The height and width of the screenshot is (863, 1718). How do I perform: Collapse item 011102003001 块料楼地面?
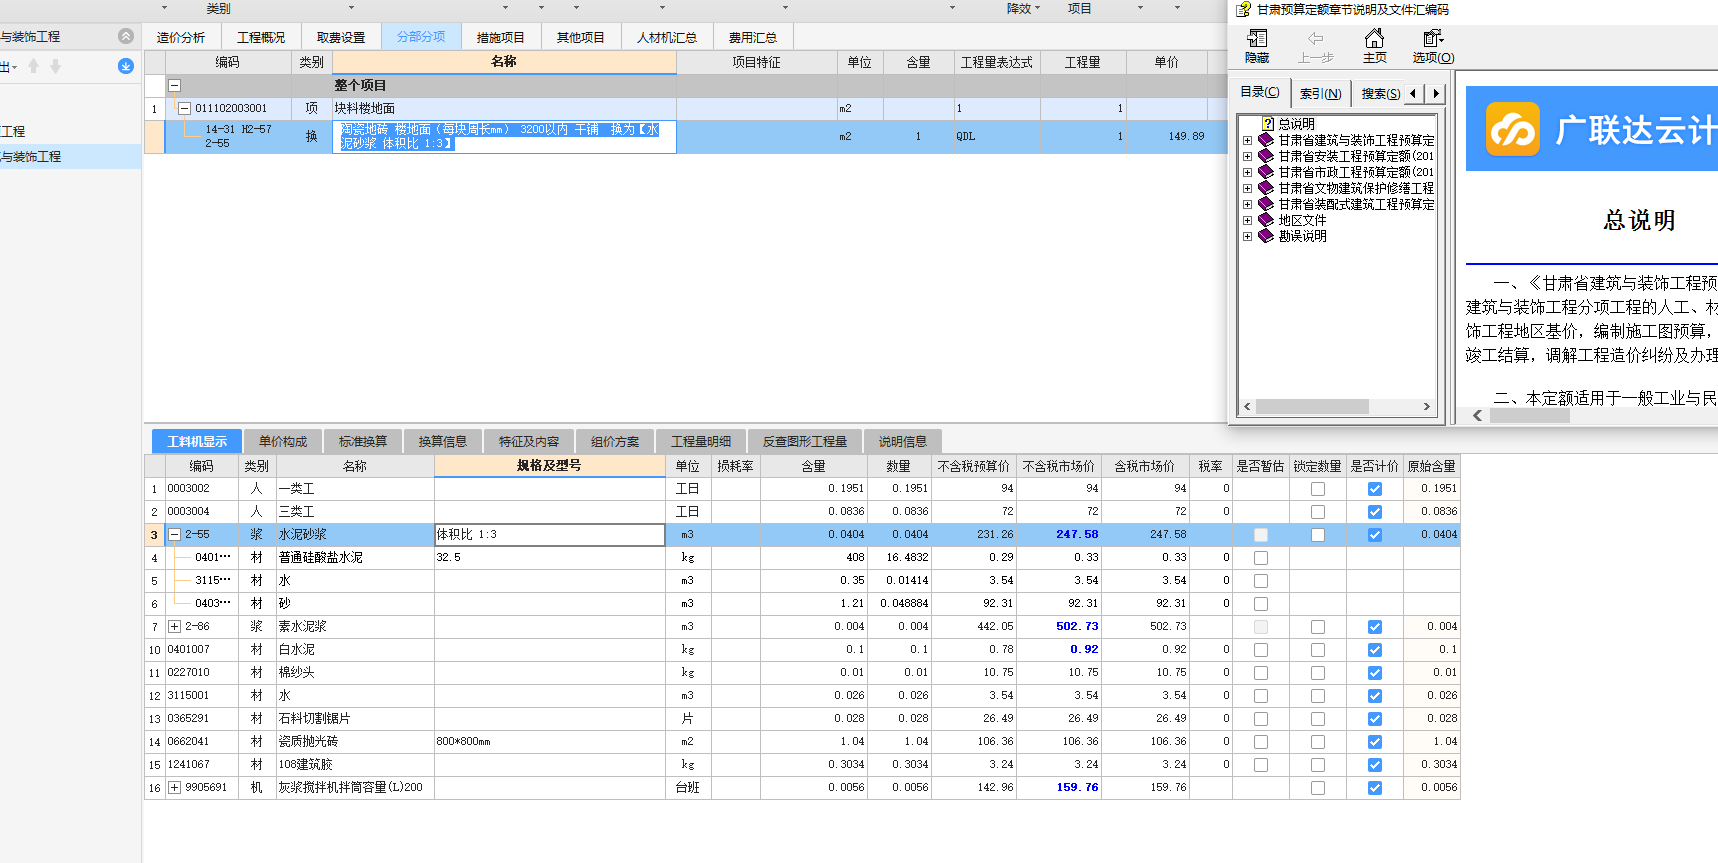pos(184,108)
